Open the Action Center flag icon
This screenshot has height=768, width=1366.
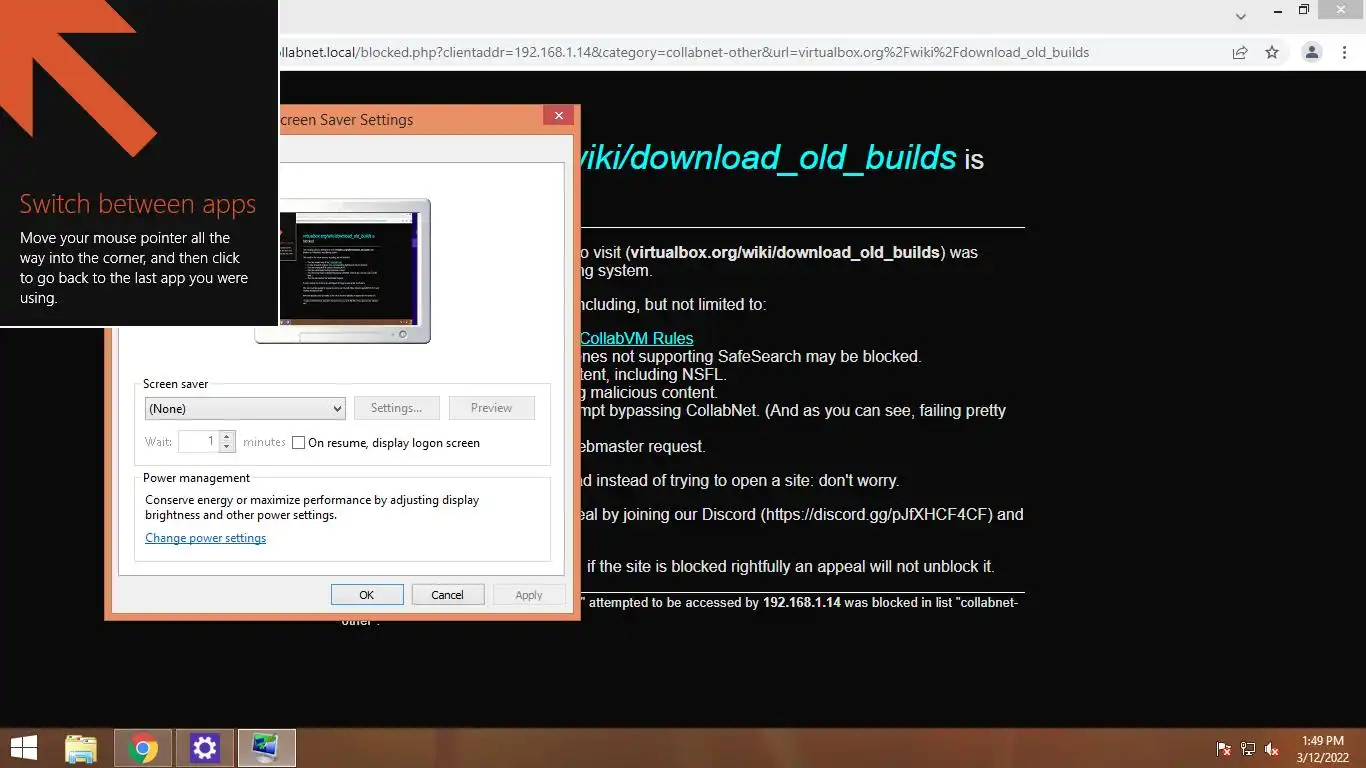click(x=1223, y=749)
